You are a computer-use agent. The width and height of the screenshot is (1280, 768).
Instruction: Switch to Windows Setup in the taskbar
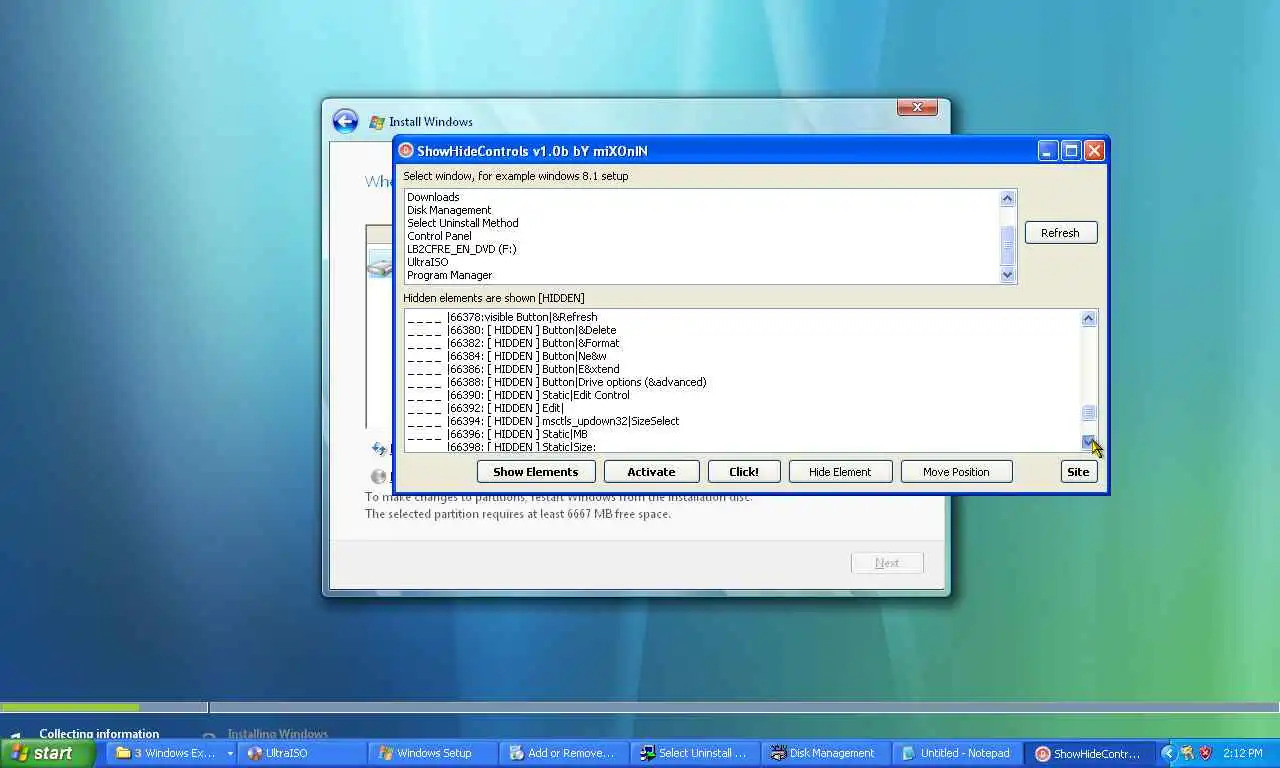click(432, 753)
